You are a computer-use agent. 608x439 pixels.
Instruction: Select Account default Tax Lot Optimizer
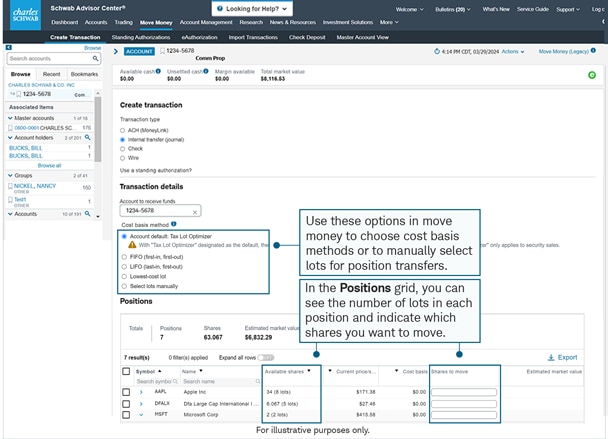point(124,236)
